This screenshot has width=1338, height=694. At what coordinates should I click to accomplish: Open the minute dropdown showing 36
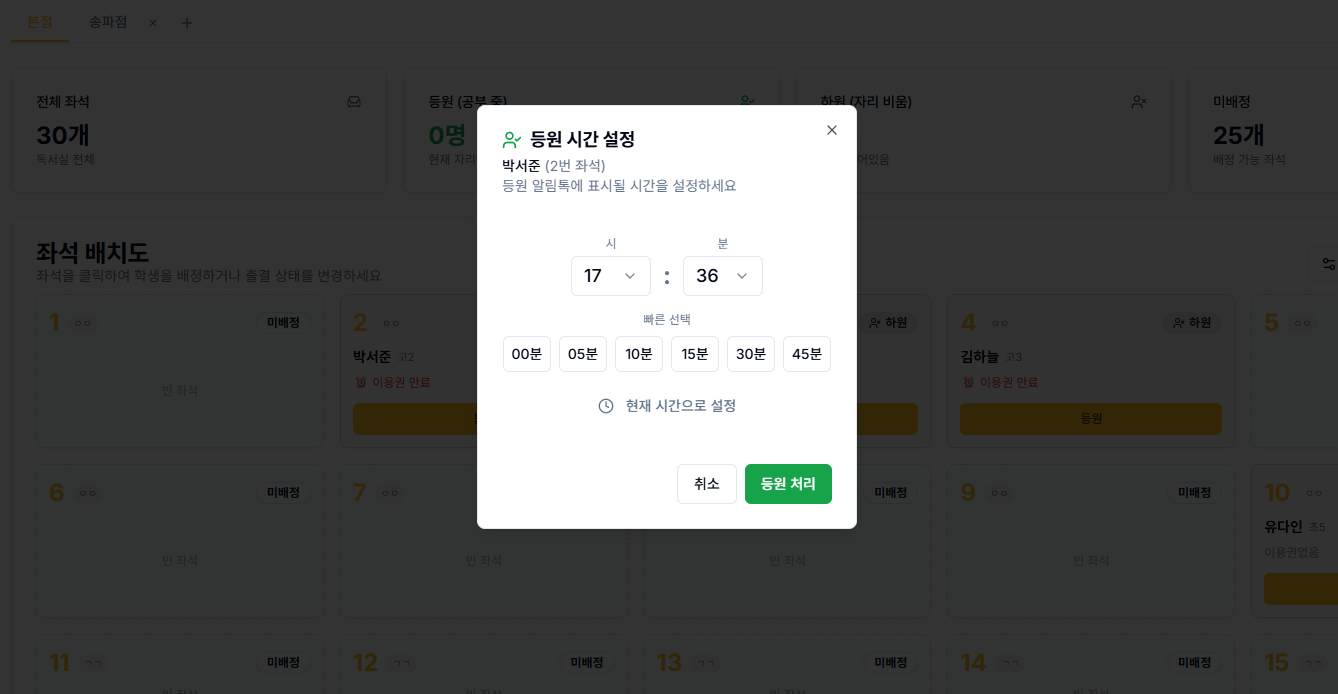tap(723, 276)
